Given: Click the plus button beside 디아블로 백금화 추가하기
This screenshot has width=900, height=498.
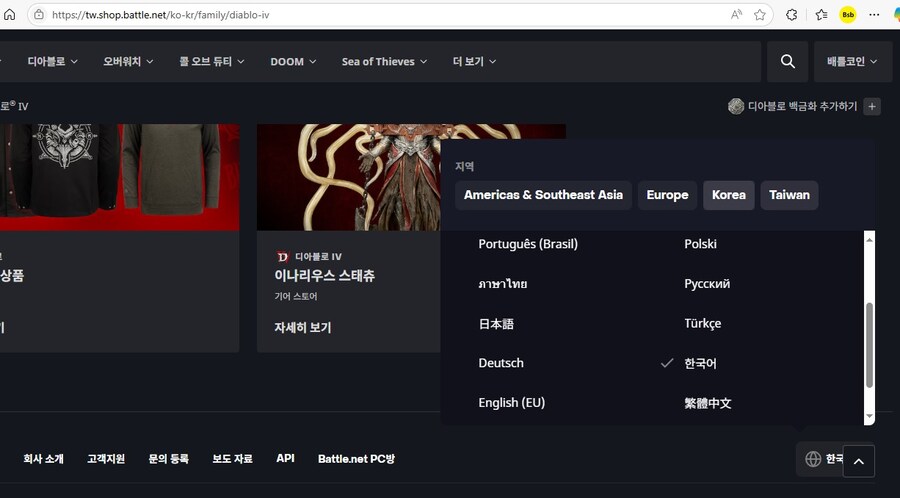Looking at the screenshot, I should pos(872,106).
